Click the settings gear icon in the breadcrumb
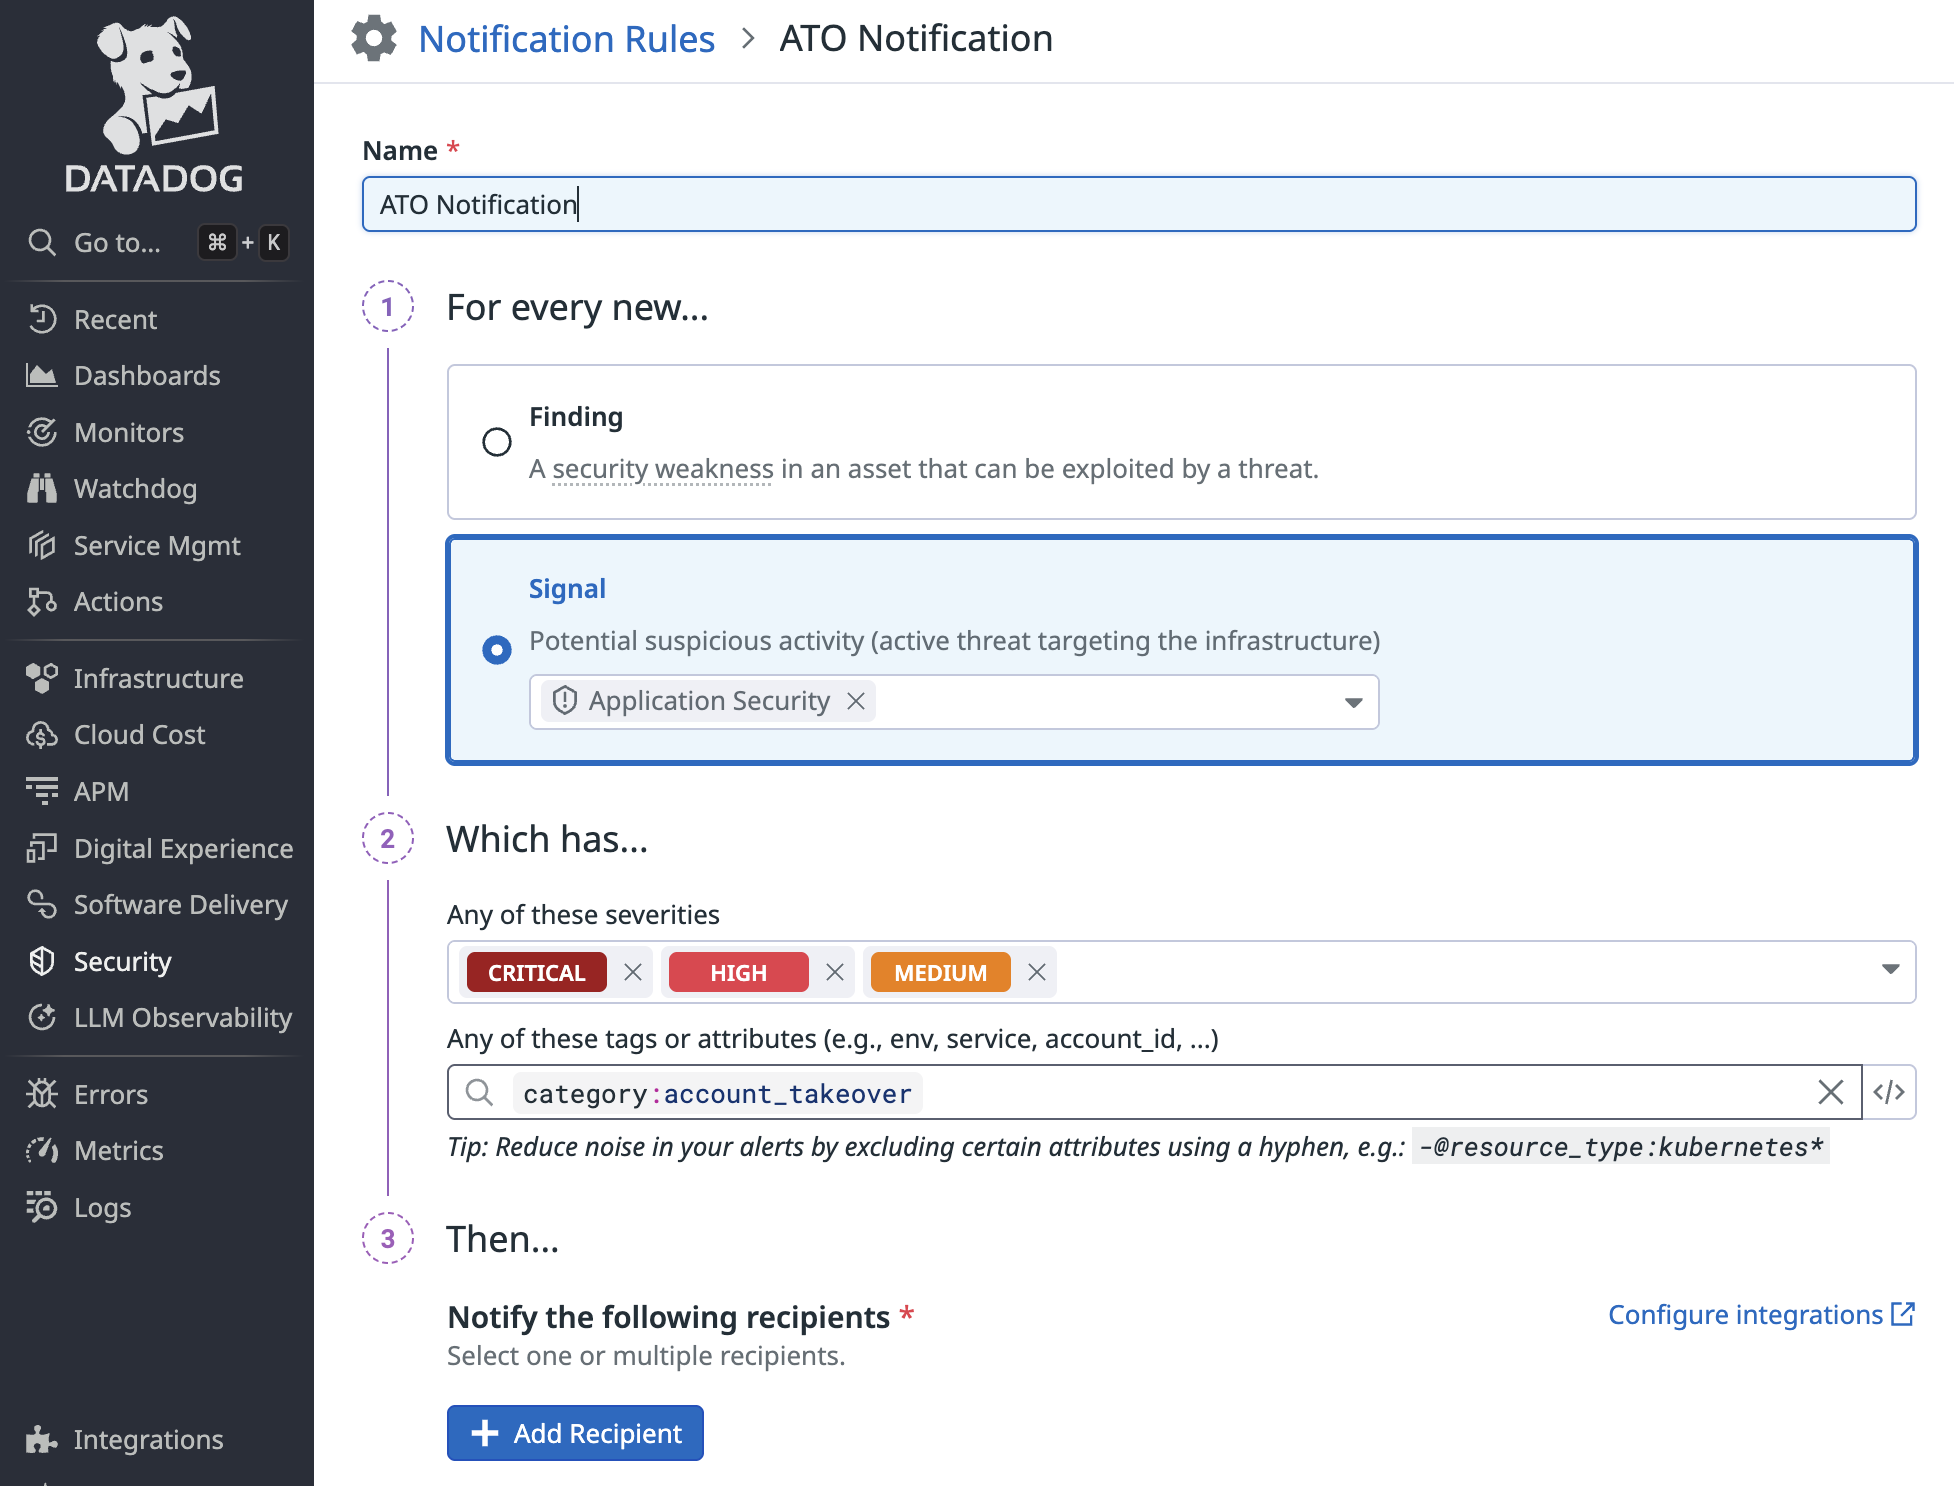The height and width of the screenshot is (1486, 1954). coord(374,39)
